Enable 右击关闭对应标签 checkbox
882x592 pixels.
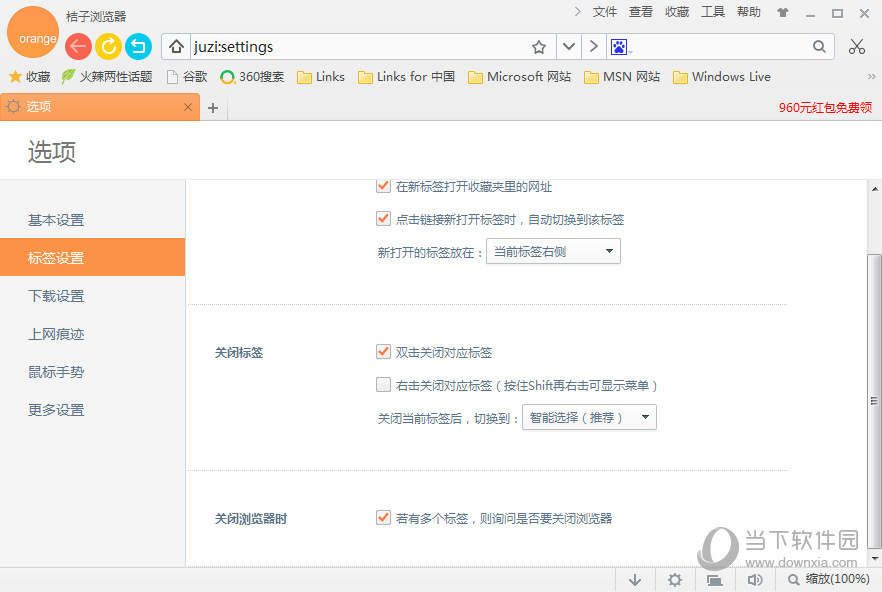383,384
